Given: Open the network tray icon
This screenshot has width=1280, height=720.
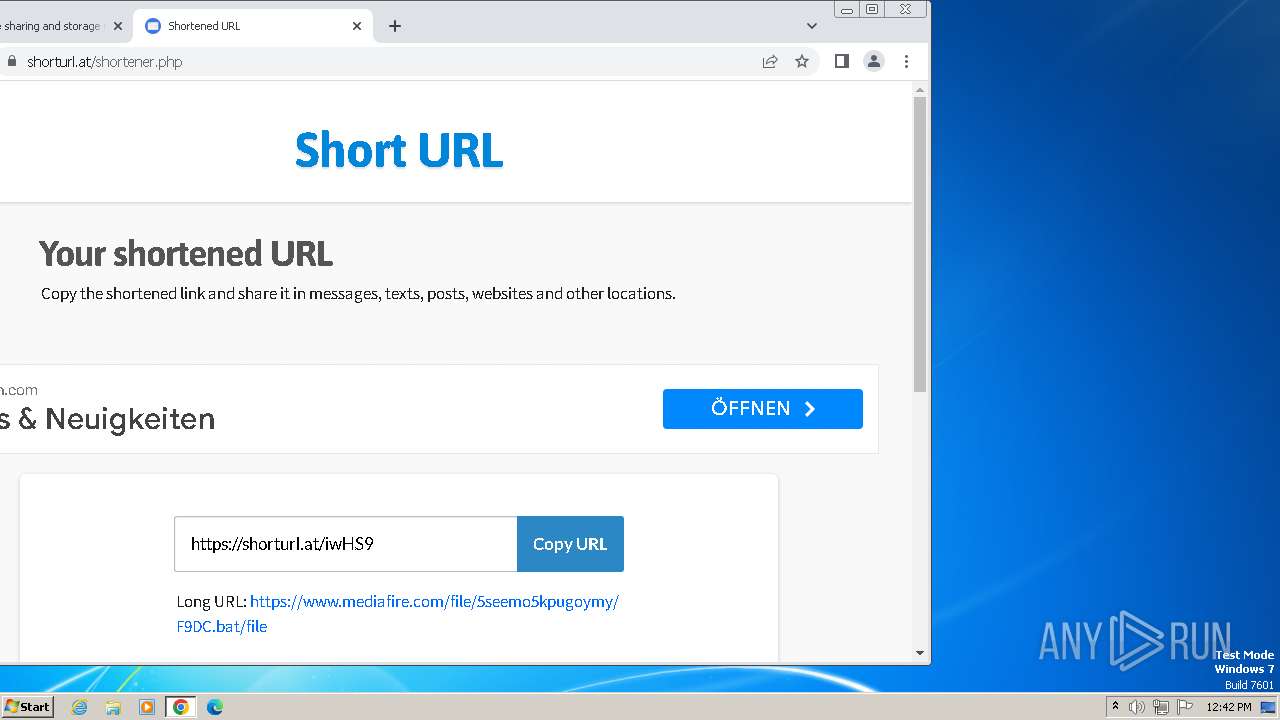Looking at the screenshot, I should (1161, 707).
